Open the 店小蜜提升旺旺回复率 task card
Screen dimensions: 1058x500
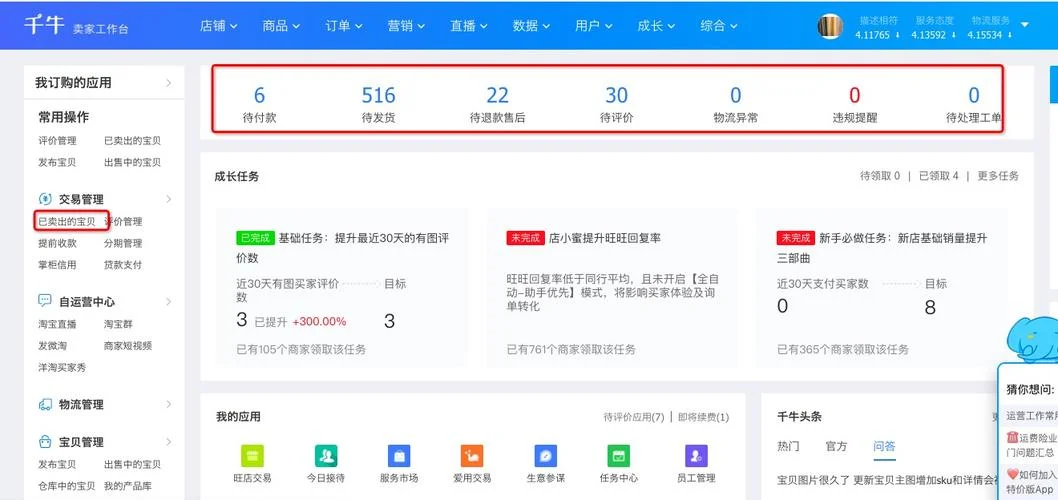click(612, 288)
